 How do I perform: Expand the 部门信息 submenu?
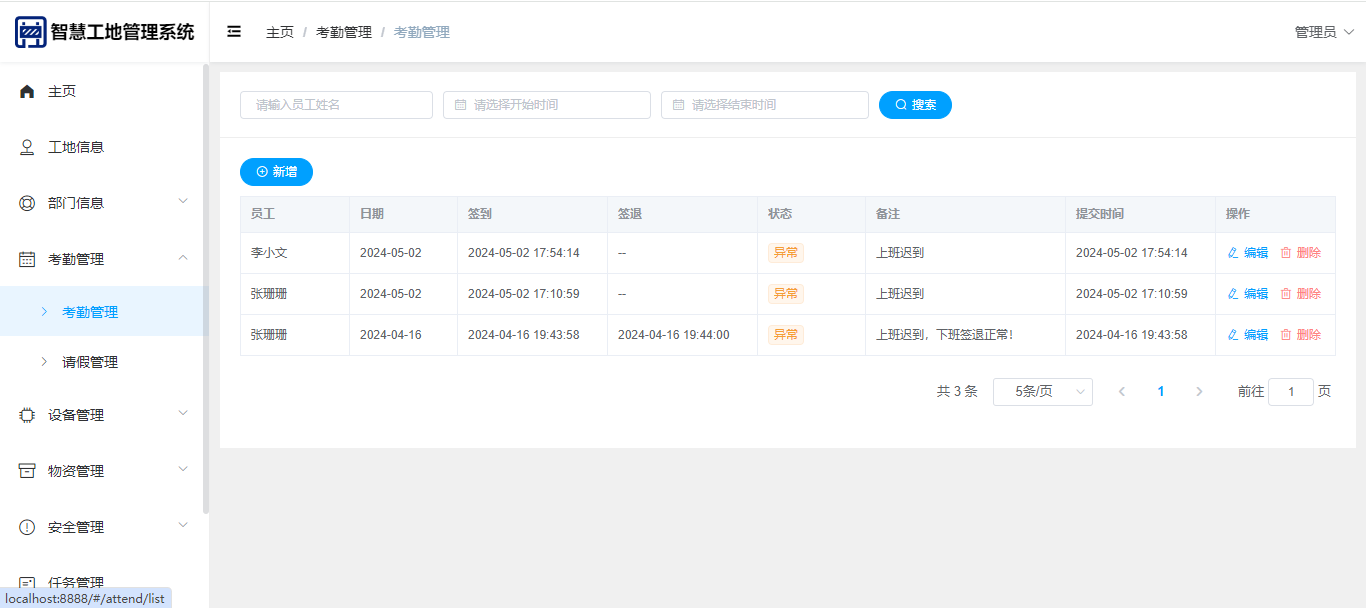(x=104, y=203)
